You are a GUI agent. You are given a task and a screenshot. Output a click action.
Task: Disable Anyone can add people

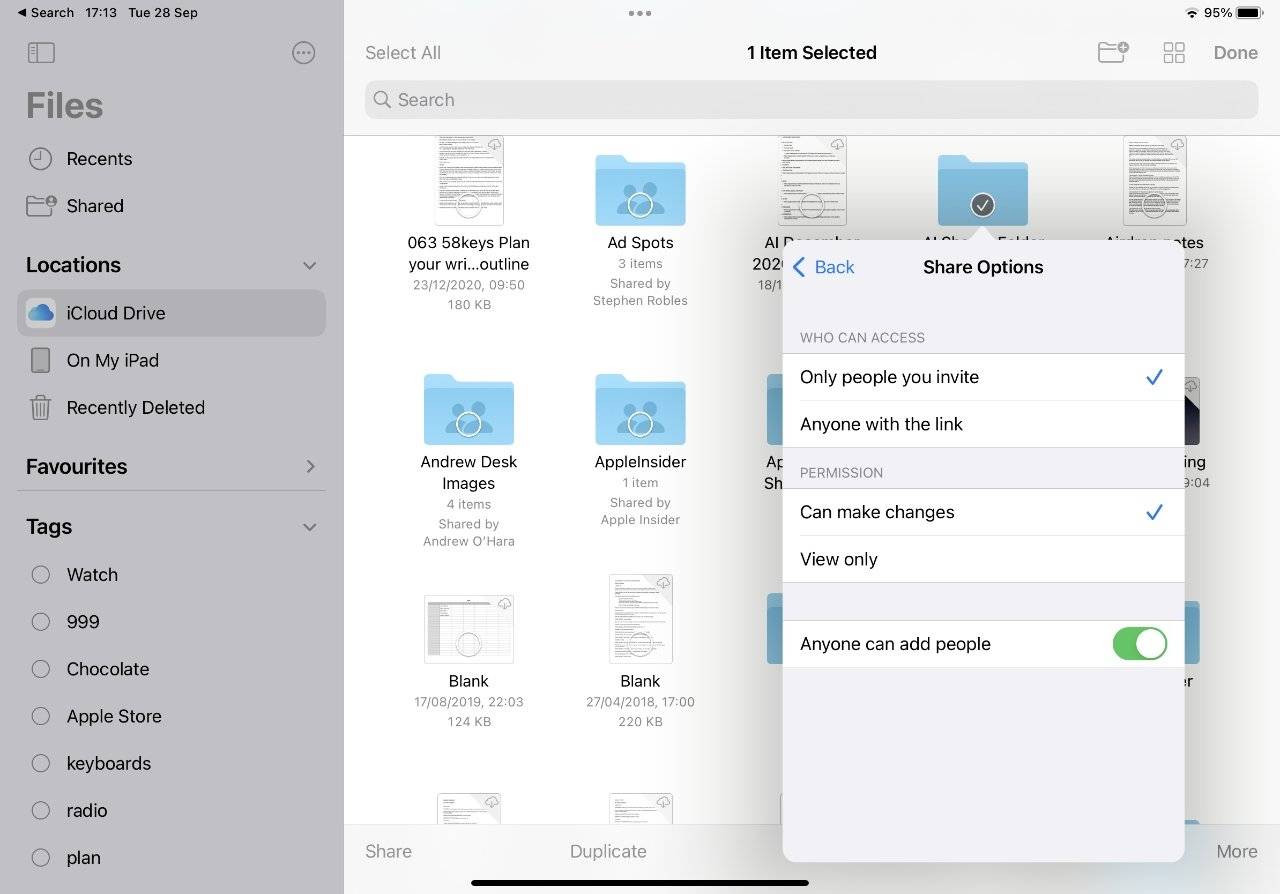click(x=1139, y=644)
